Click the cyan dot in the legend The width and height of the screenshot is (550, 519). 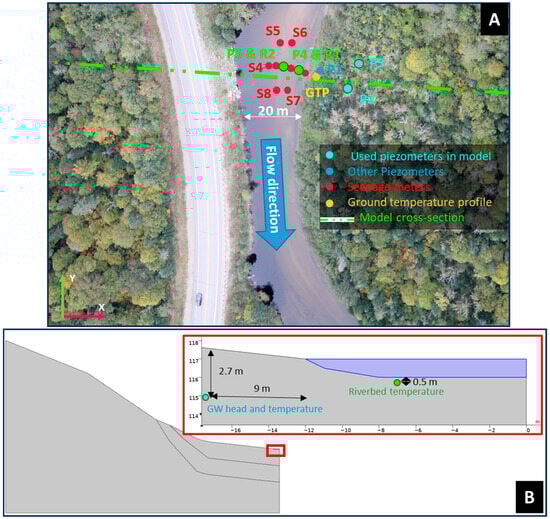coord(329,155)
